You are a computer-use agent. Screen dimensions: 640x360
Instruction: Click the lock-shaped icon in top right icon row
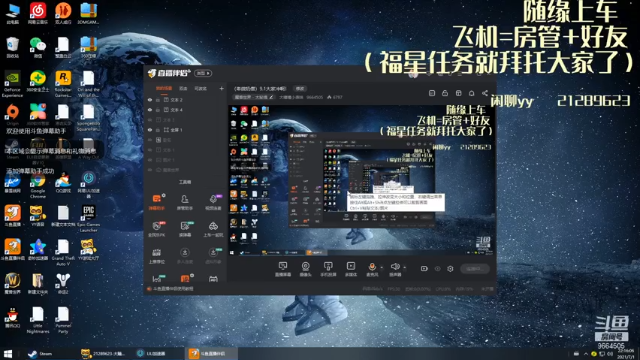tap(445, 93)
